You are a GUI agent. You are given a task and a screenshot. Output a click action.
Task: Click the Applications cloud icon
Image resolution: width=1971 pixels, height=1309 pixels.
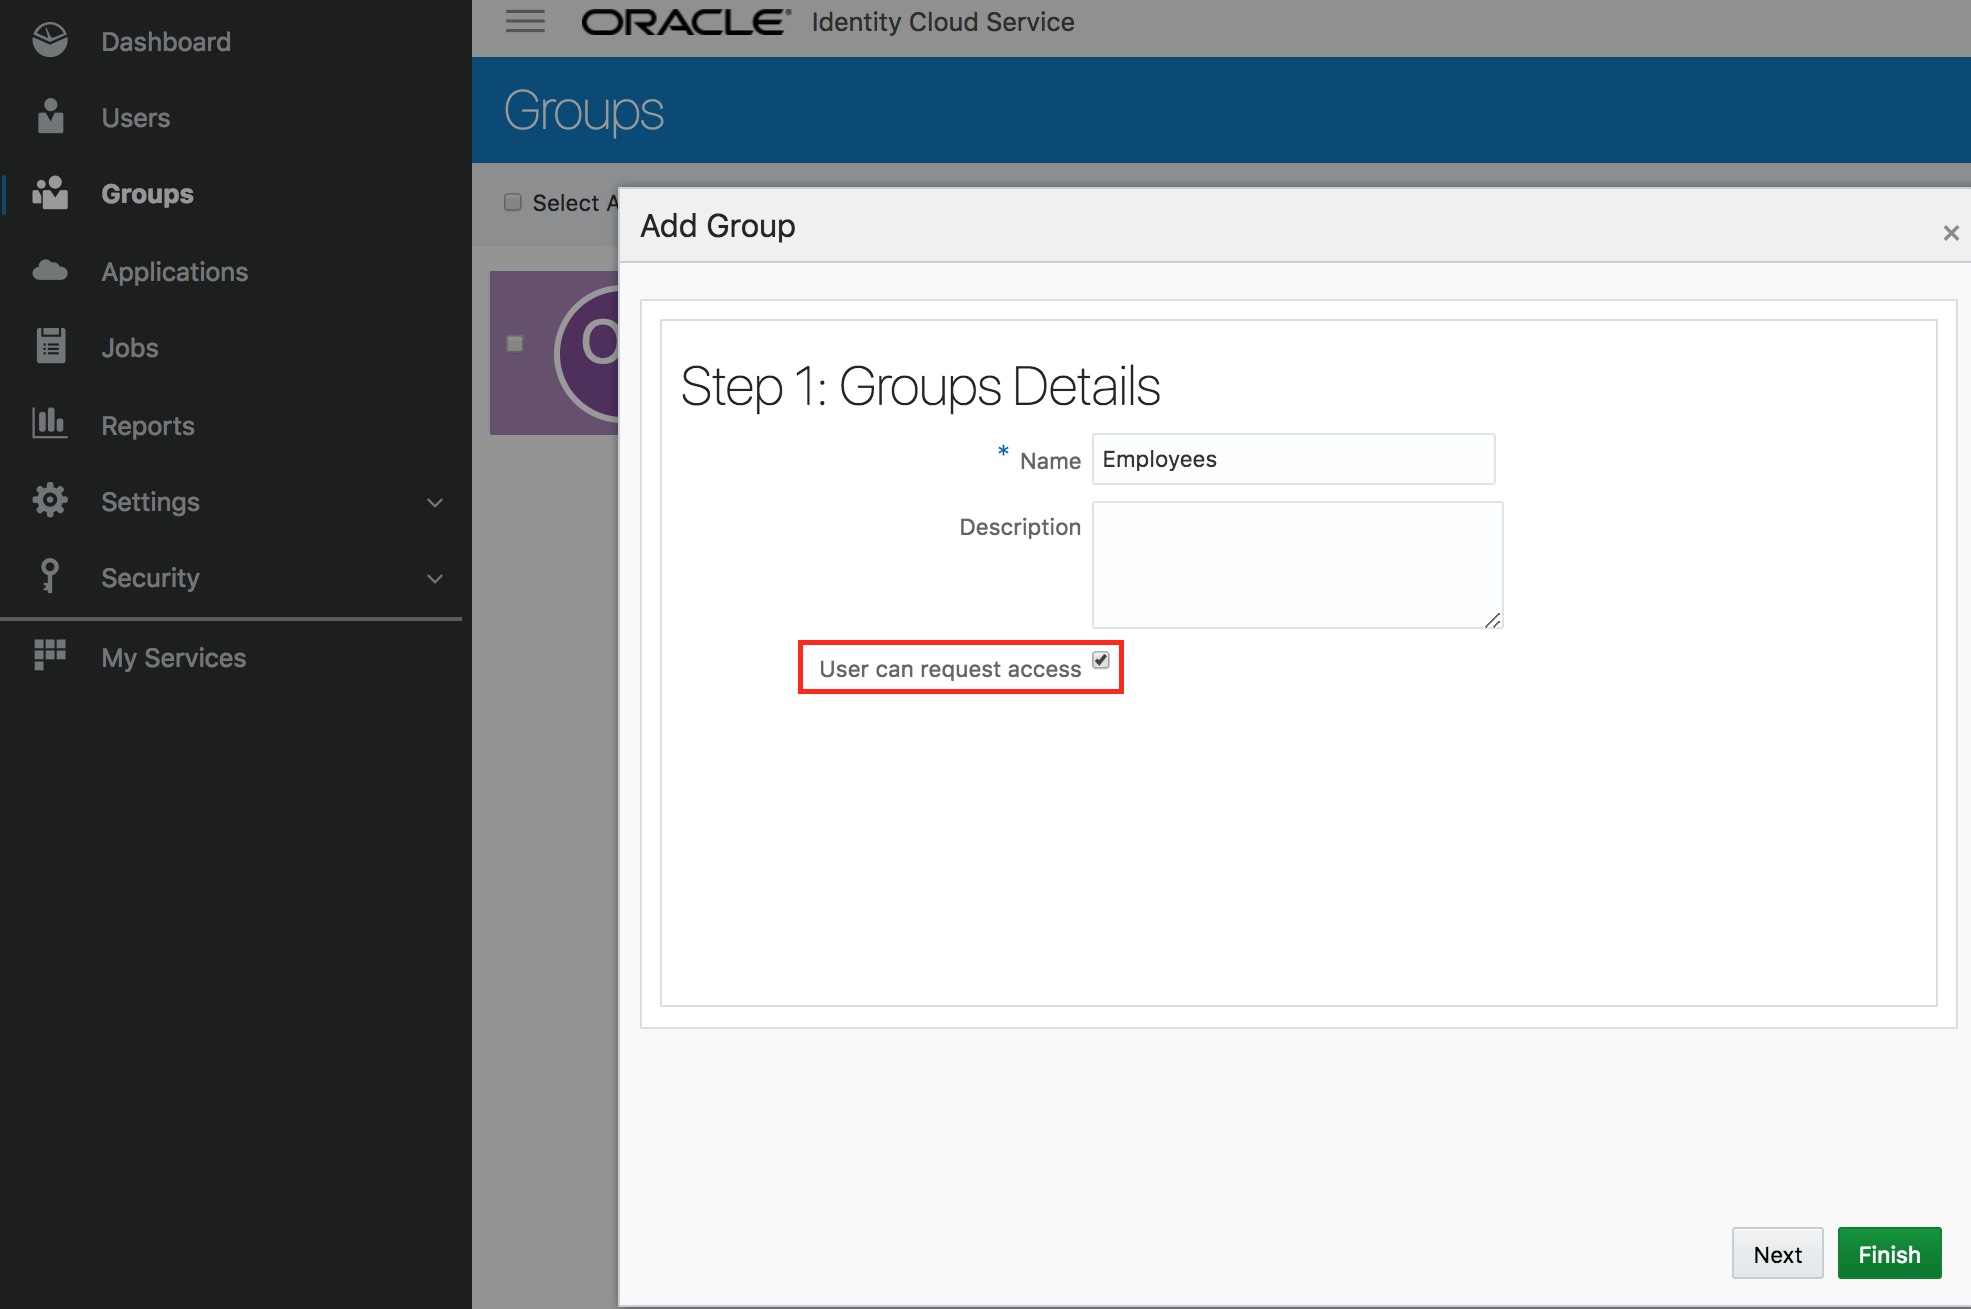pyautogui.click(x=49, y=270)
